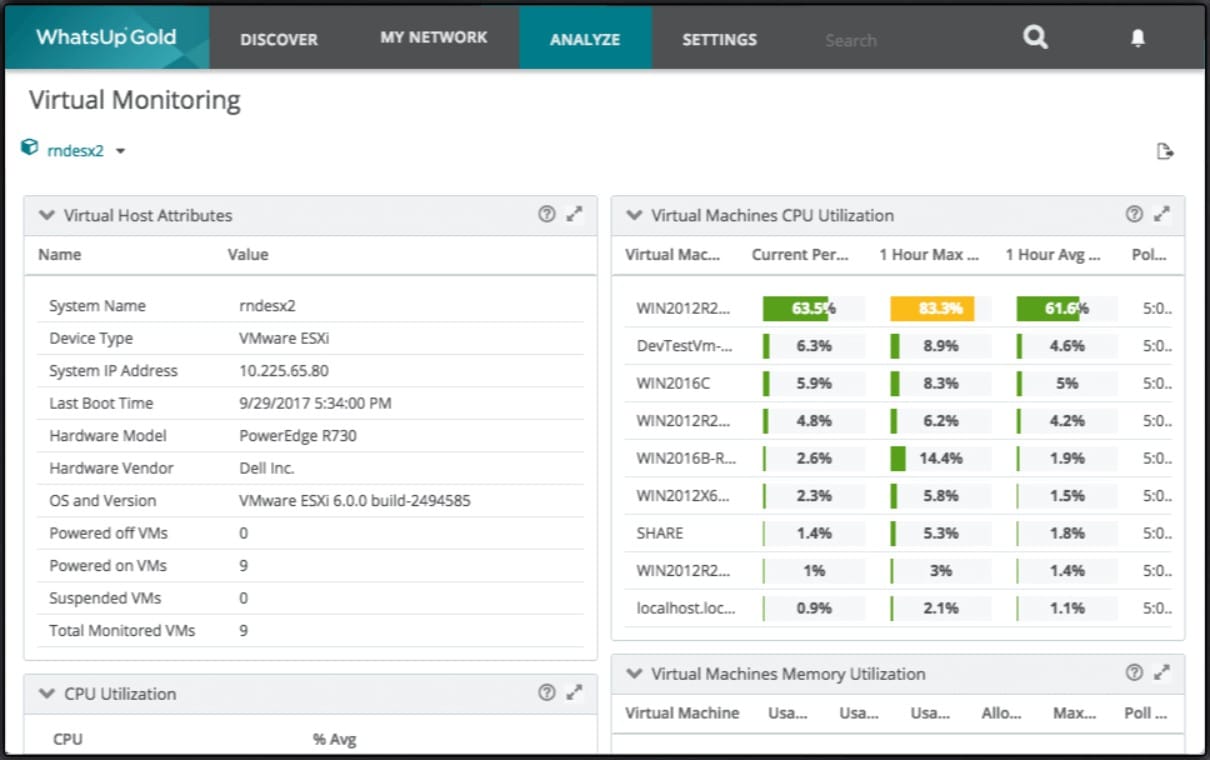Open help for Virtual Host Attributes
The height and width of the screenshot is (760, 1210).
[546, 214]
